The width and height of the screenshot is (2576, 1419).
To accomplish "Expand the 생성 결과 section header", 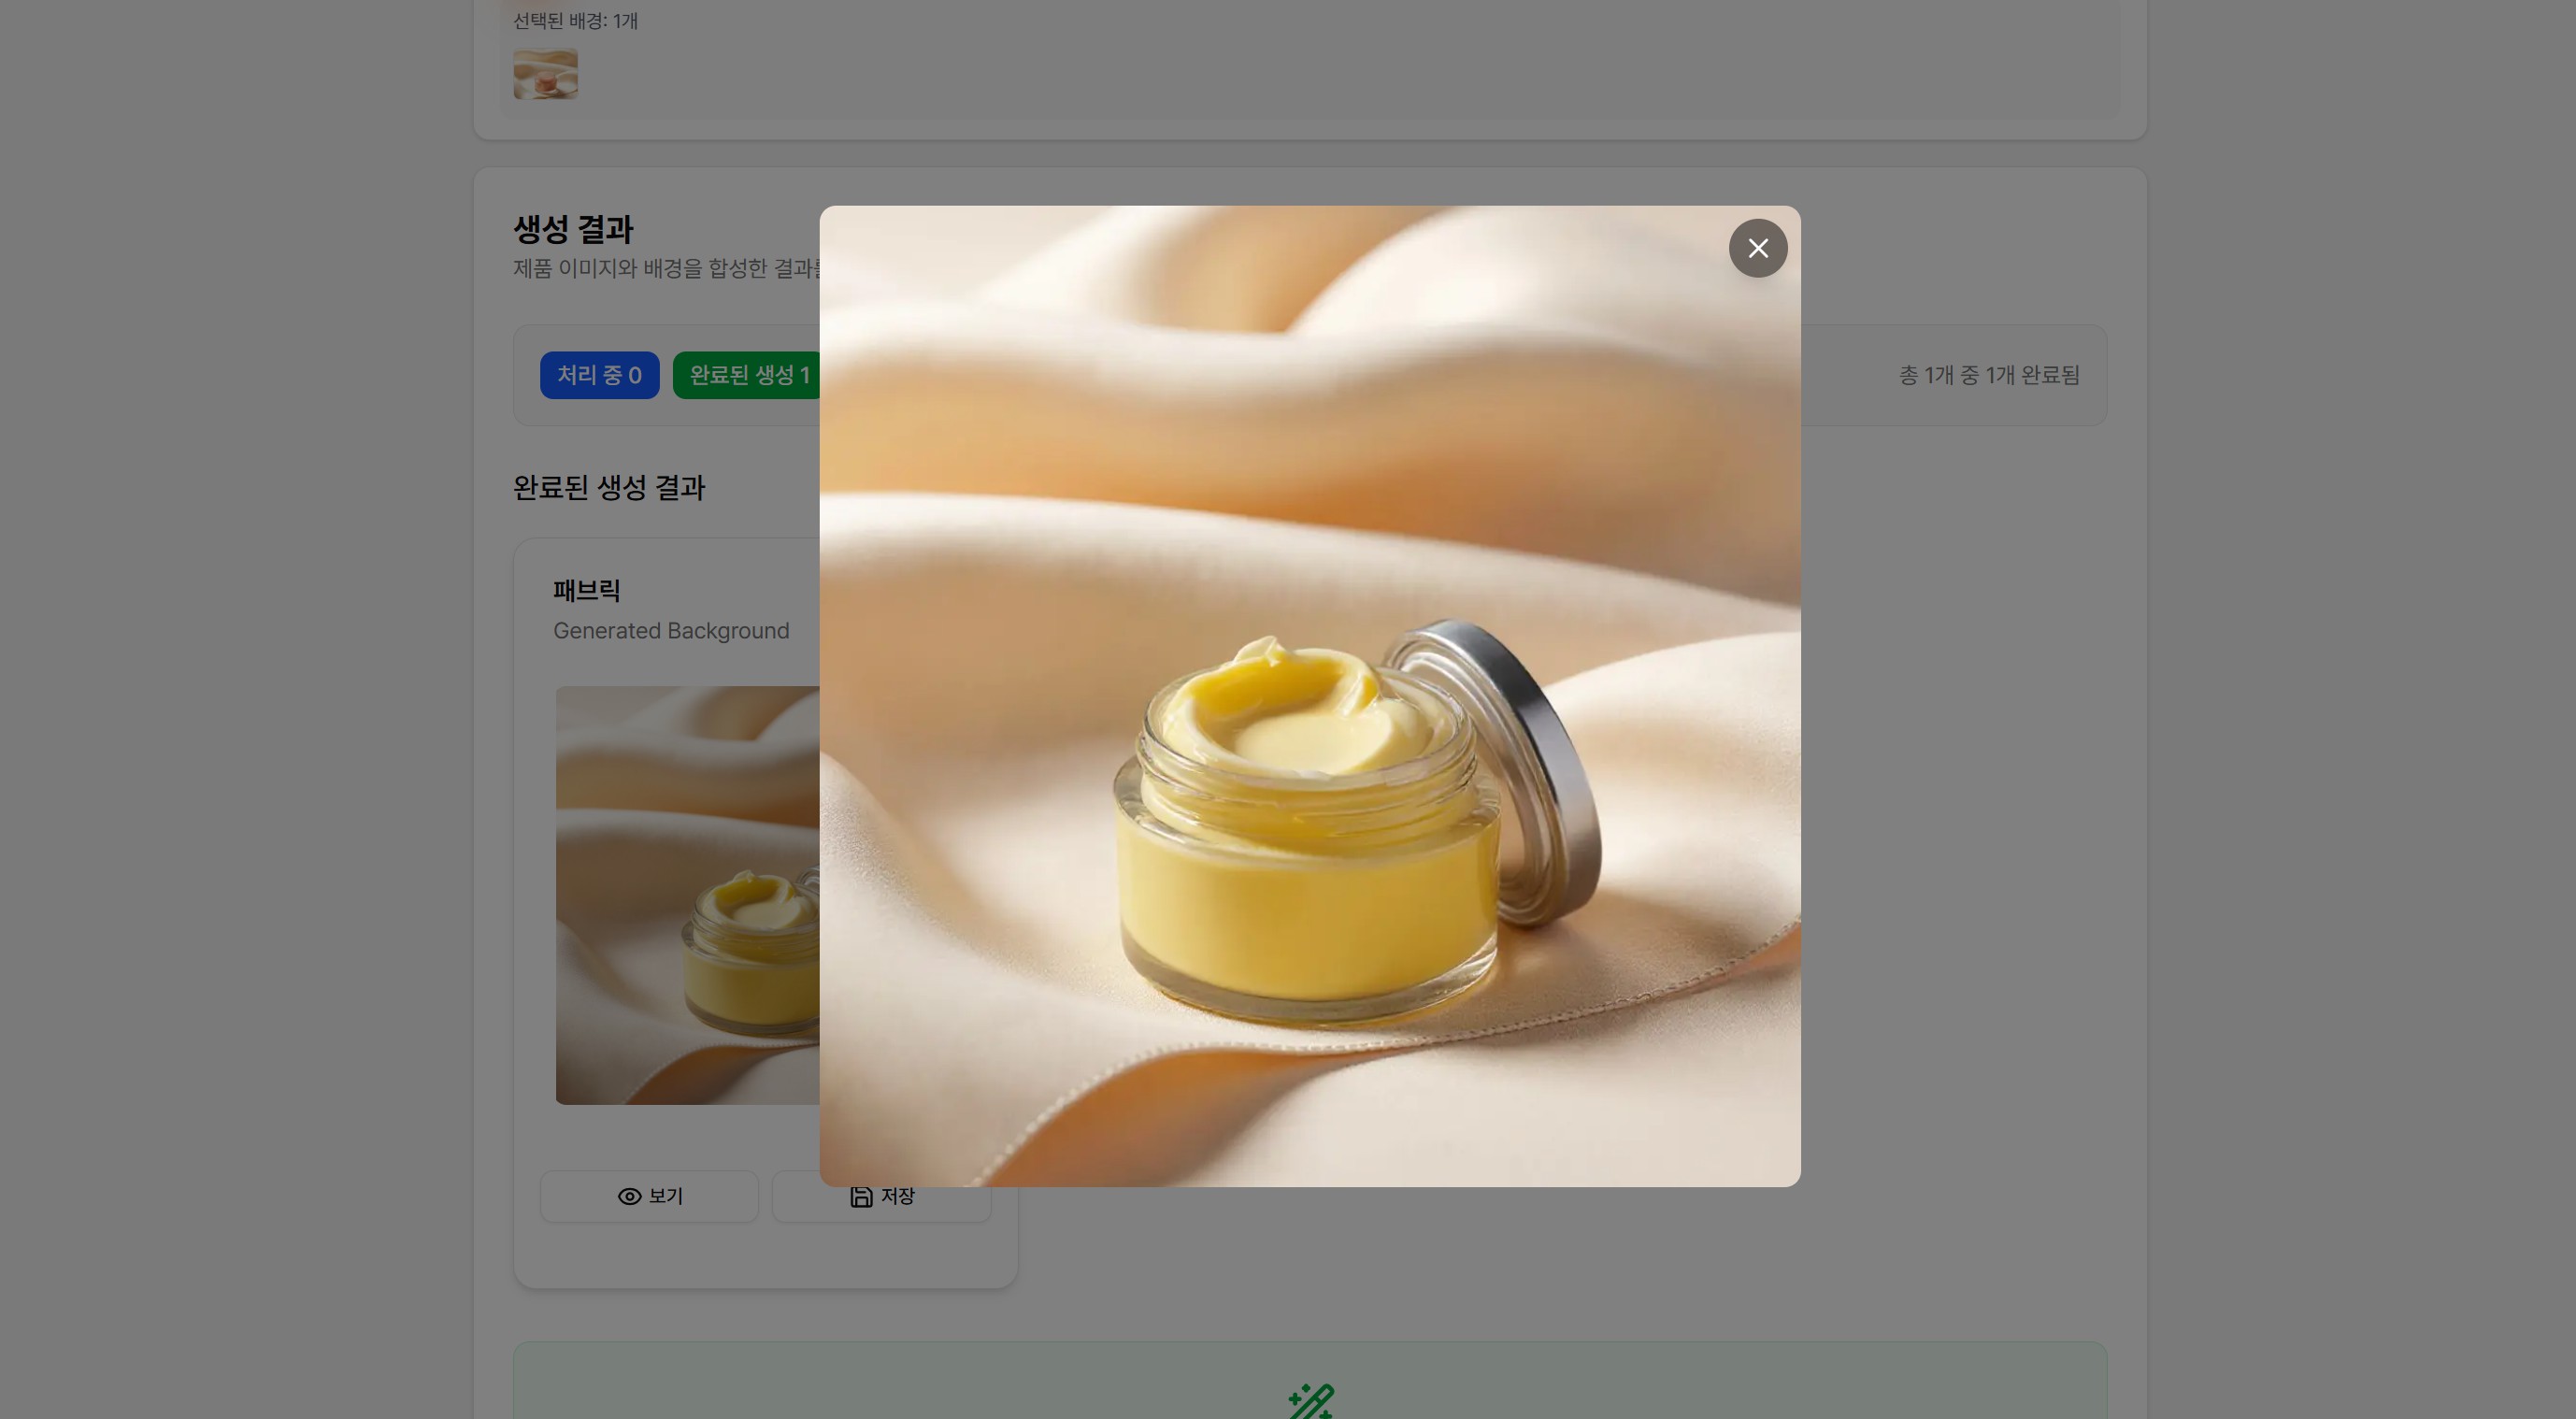I will coord(572,230).
